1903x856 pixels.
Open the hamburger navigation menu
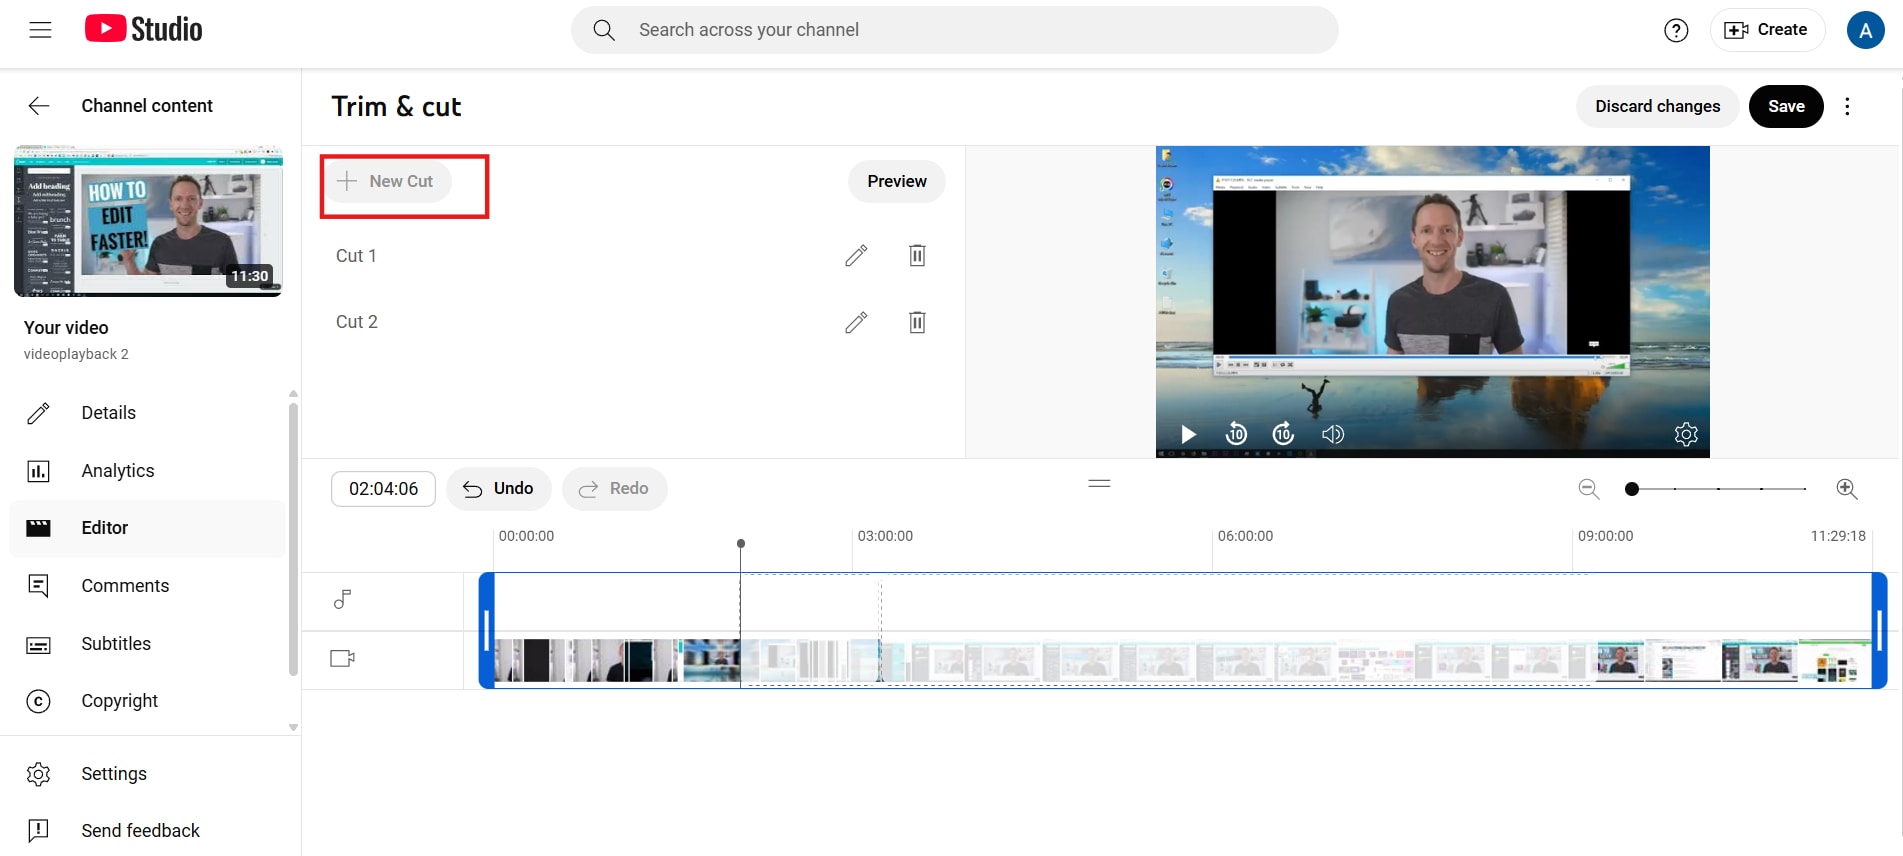40,30
